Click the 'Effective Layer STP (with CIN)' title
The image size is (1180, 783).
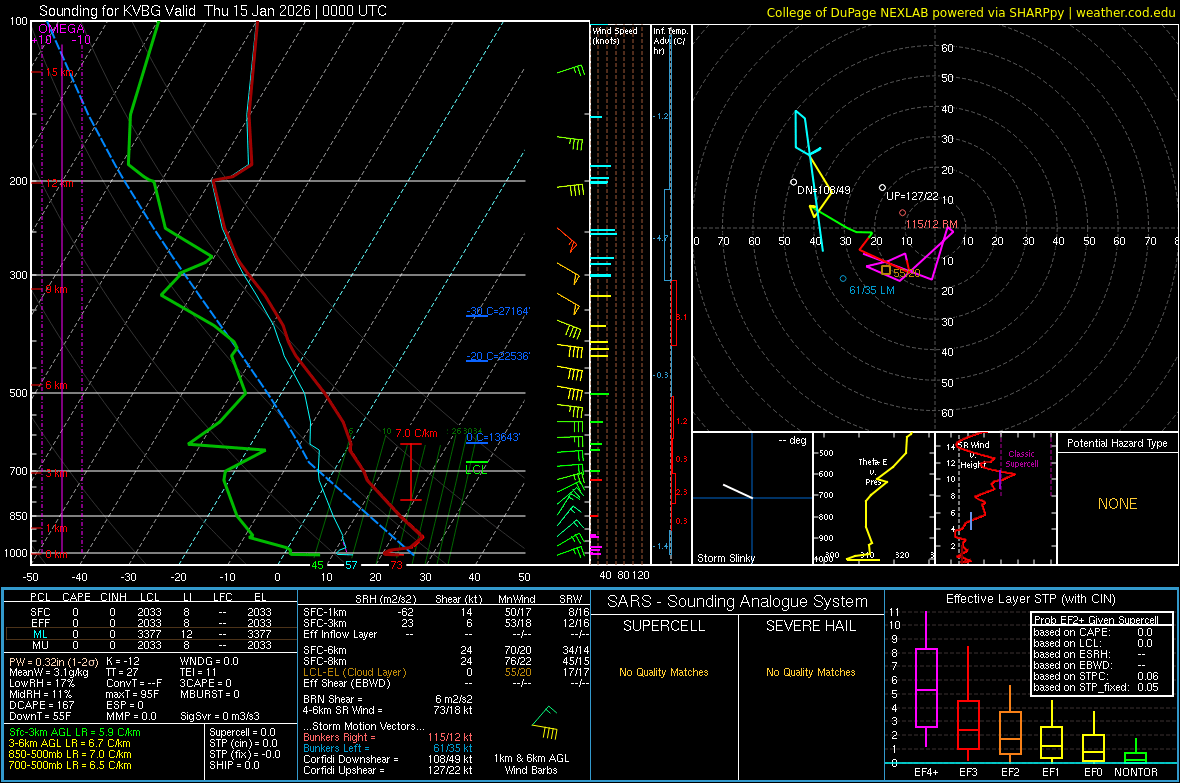pos(1030,599)
